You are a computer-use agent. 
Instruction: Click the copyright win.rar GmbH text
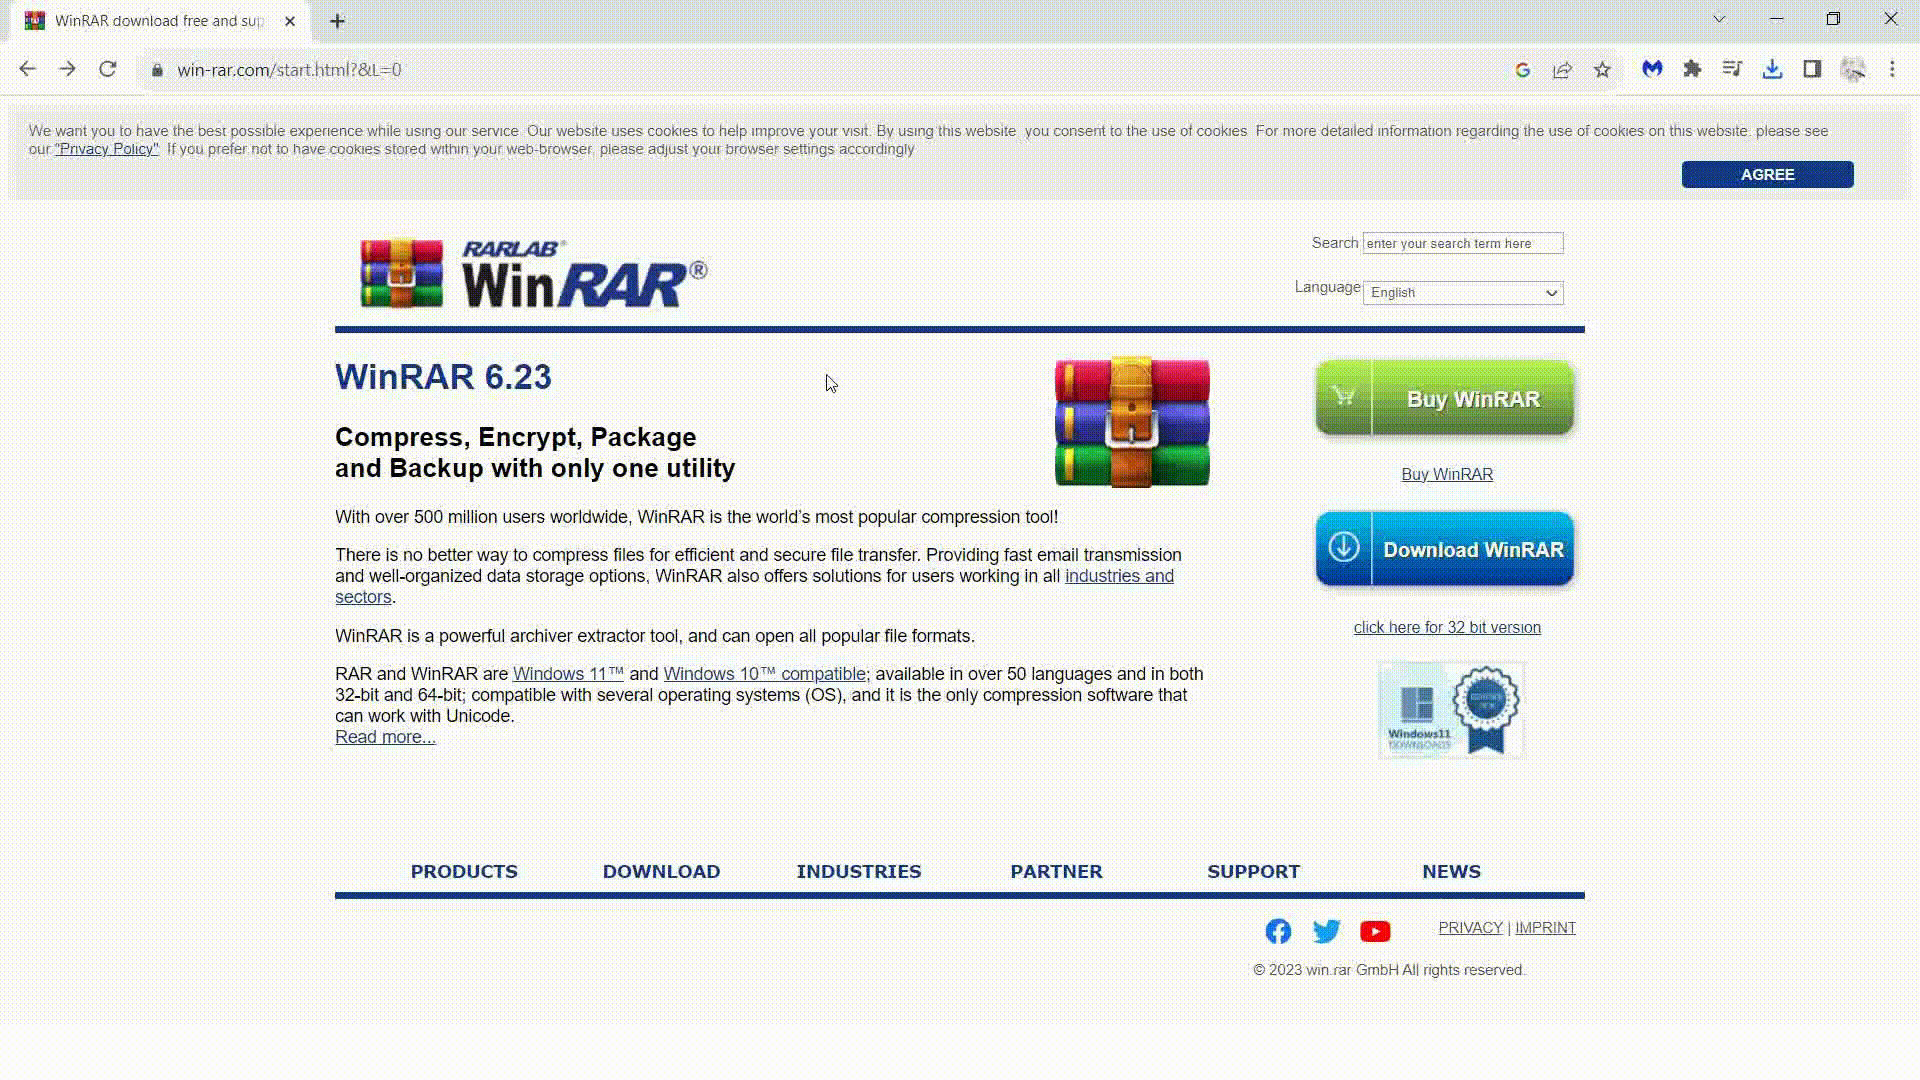pos(1389,970)
